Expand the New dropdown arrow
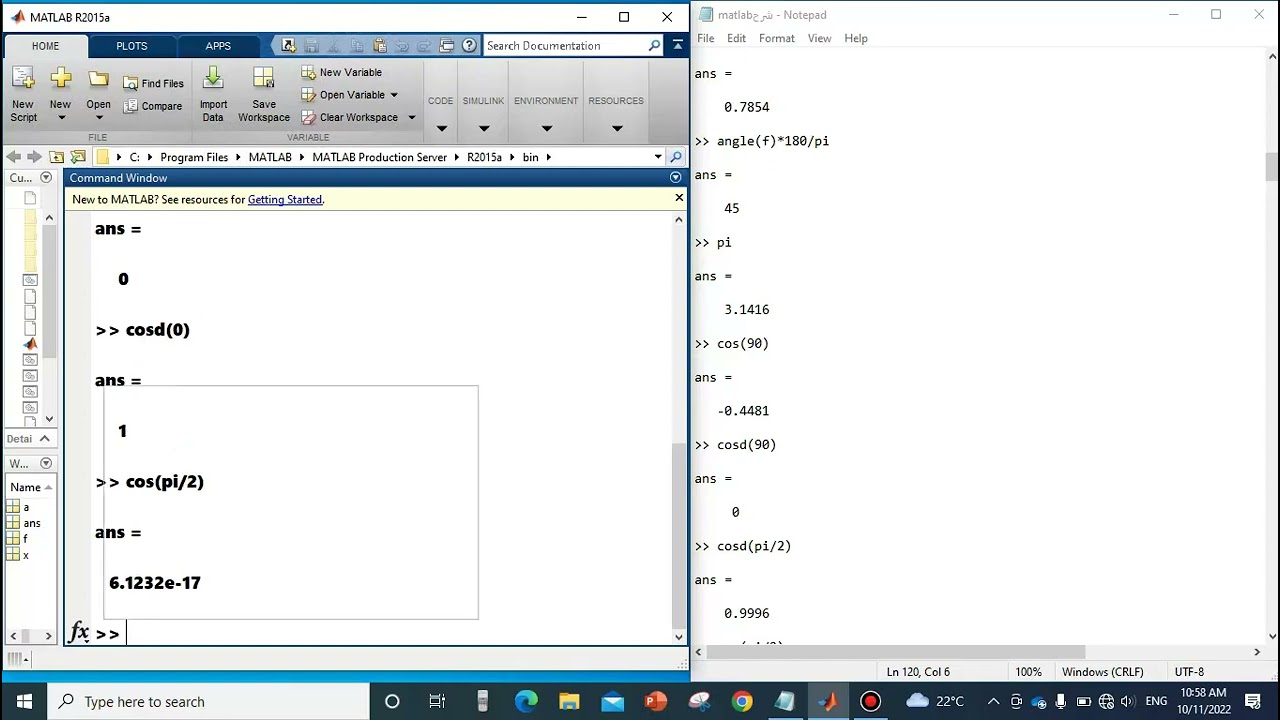1280x720 pixels. point(61,118)
